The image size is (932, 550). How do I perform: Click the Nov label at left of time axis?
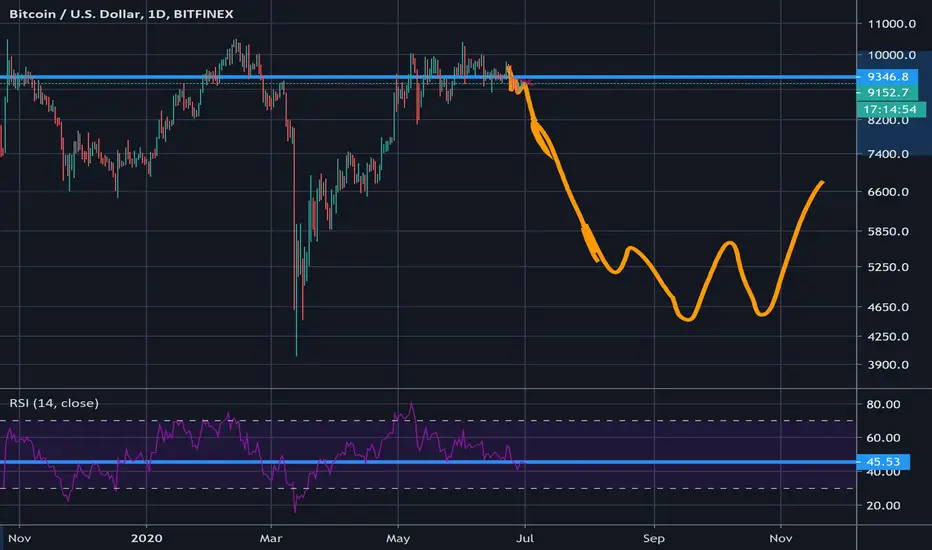point(19,538)
